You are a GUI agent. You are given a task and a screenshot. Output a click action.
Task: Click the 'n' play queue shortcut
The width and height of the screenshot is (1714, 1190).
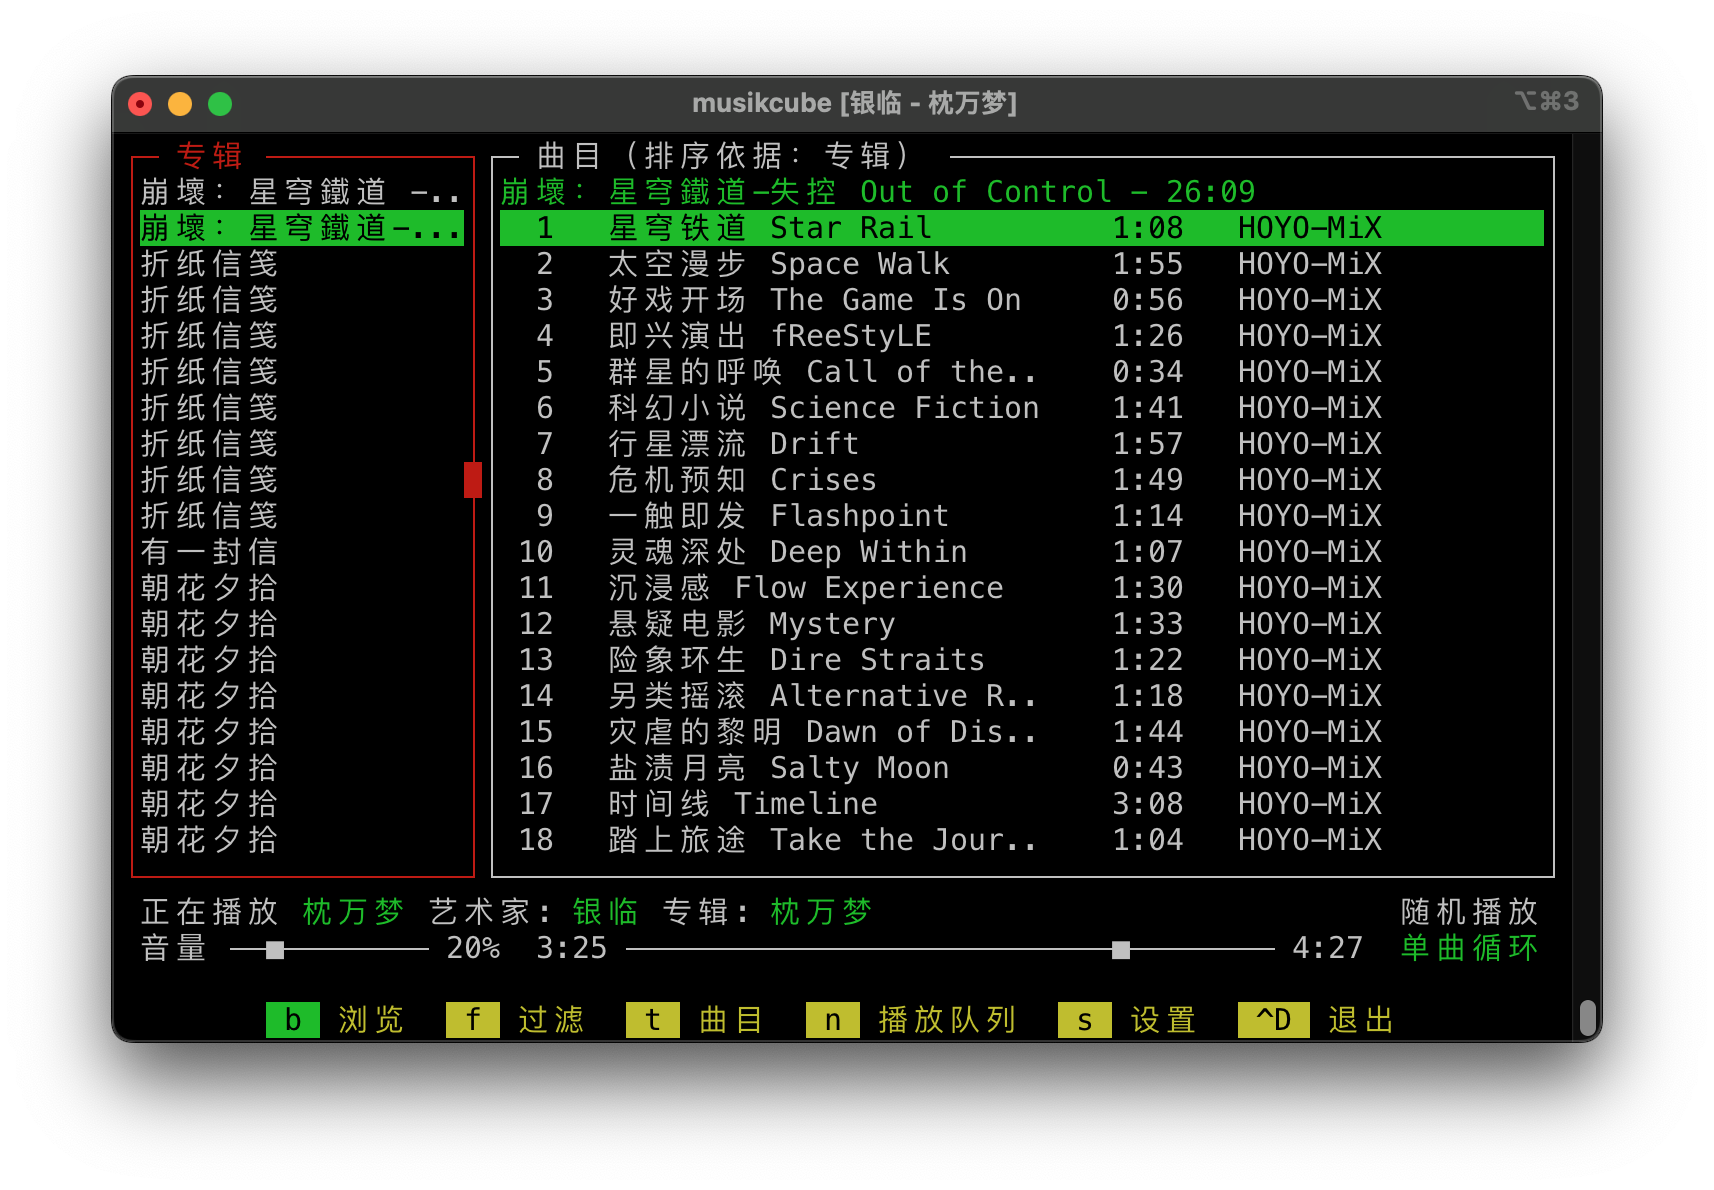pos(832,1020)
